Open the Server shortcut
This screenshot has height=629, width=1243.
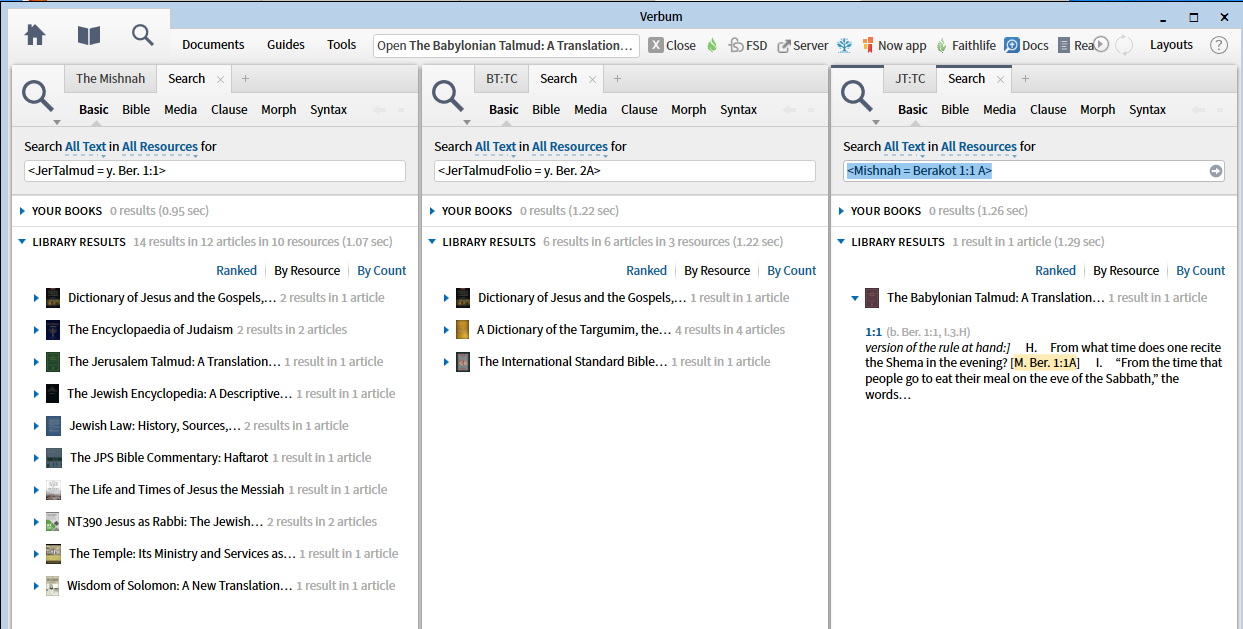tap(803, 45)
